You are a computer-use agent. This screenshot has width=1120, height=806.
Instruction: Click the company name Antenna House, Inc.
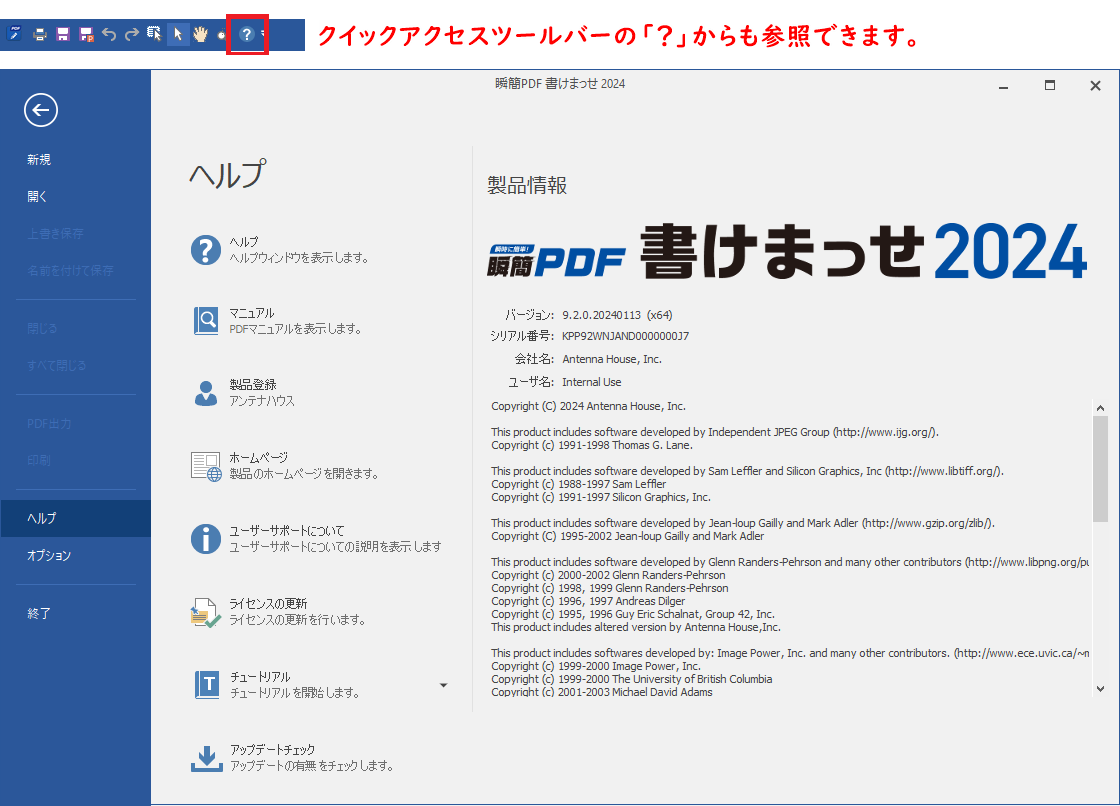click(612, 359)
